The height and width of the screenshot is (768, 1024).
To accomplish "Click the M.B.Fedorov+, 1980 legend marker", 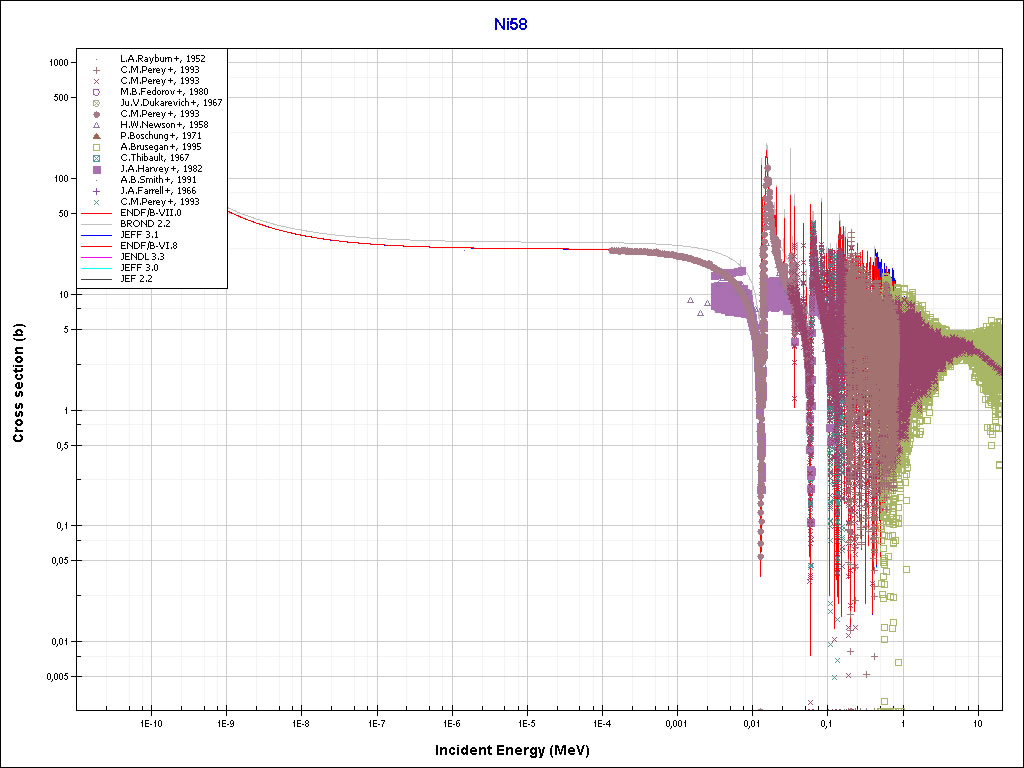I will pos(96,92).
